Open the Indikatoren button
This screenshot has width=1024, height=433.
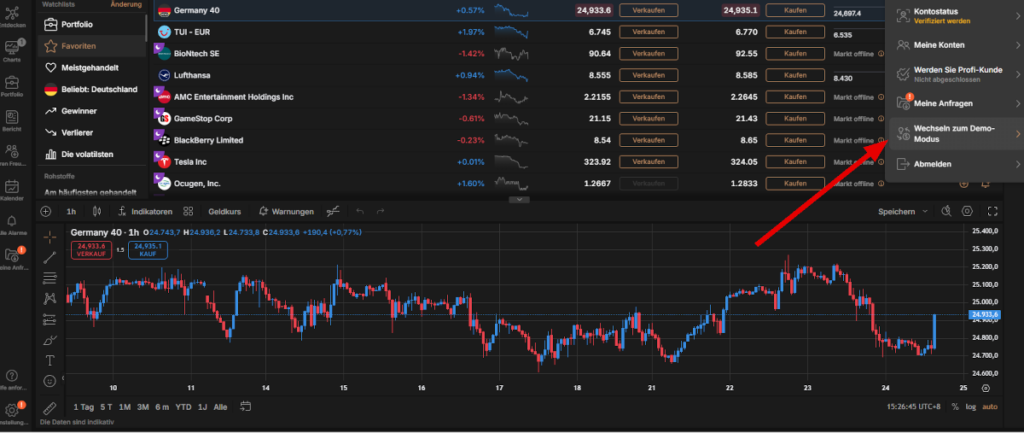pyautogui.click(x=145, y=211)
